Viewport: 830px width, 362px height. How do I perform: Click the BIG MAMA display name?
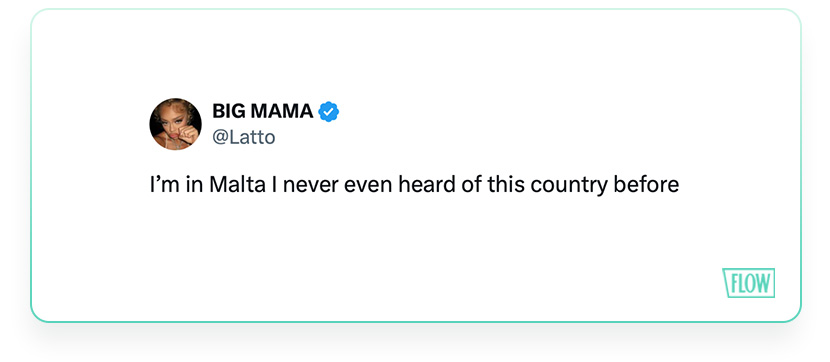tap(263, 111)
